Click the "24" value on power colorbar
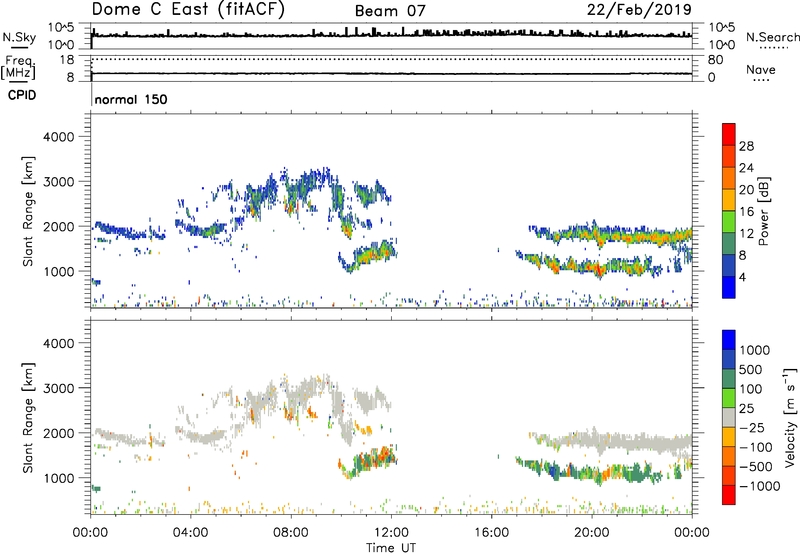800x554 pixels. 746,168
